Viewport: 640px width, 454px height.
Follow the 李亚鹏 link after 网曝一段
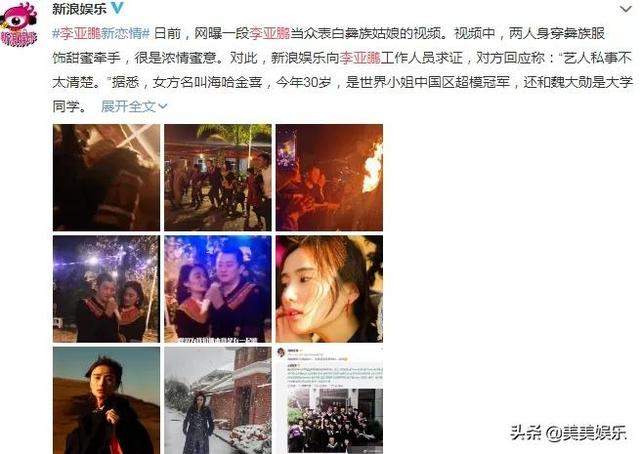(269, 33)
